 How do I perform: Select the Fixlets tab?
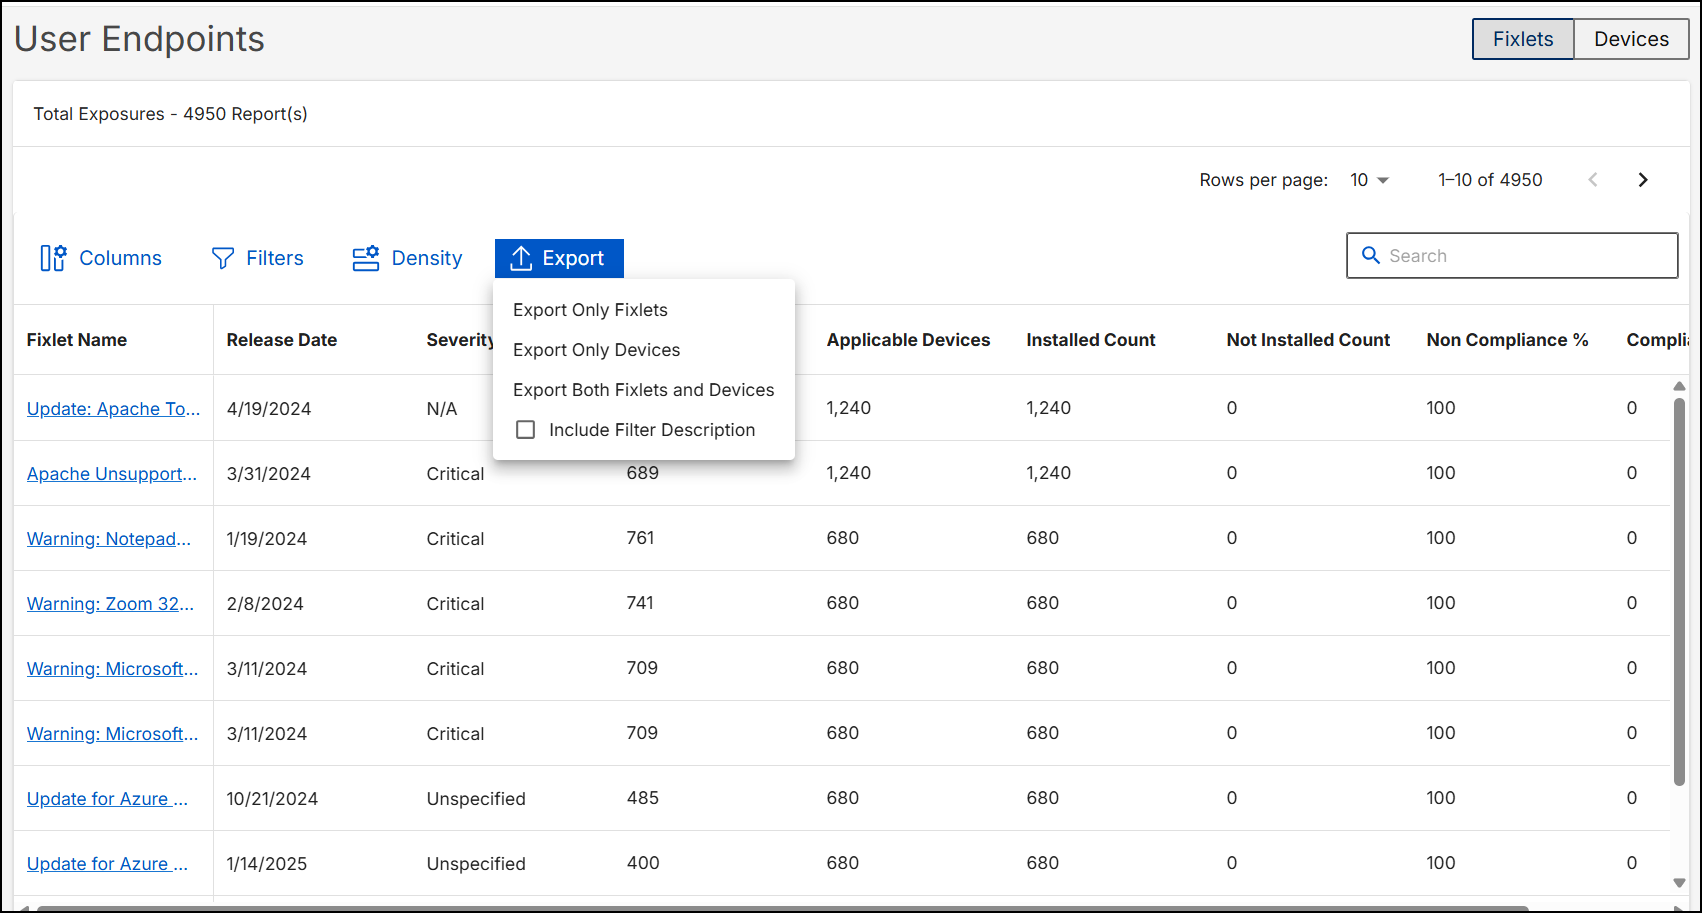coord(1522,39)
